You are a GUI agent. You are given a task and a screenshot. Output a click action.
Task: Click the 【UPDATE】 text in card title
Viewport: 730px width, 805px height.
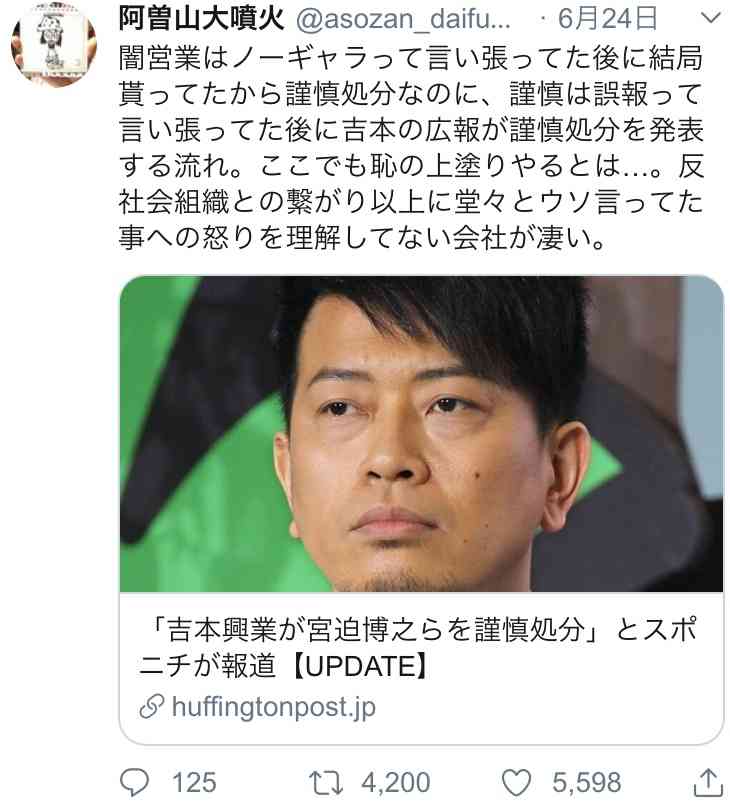coord(359,666)
